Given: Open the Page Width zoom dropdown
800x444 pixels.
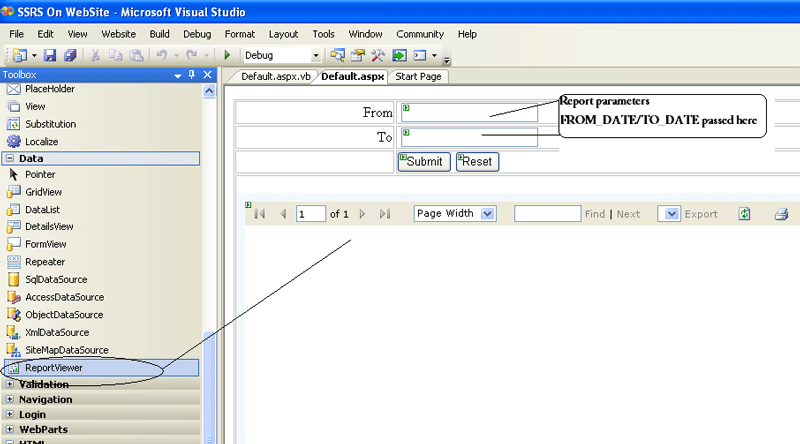Looking at the screenshot, I should 488,213.
